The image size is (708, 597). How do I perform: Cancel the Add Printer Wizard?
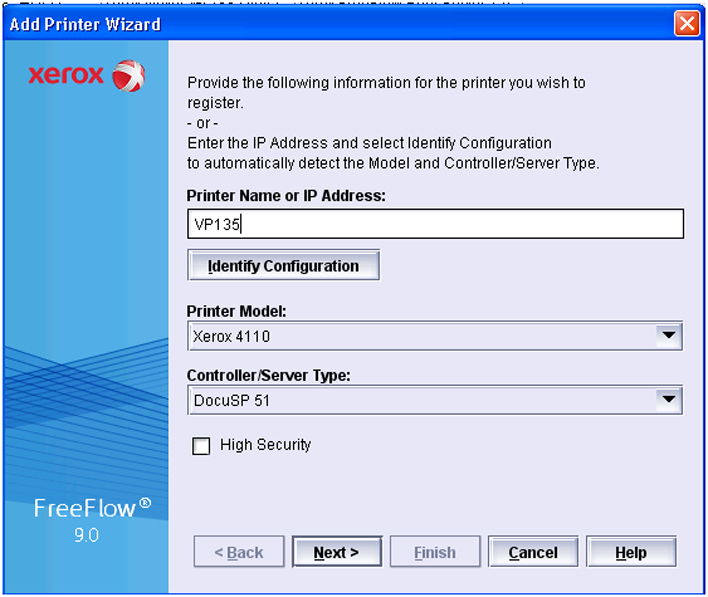point(533,552)
